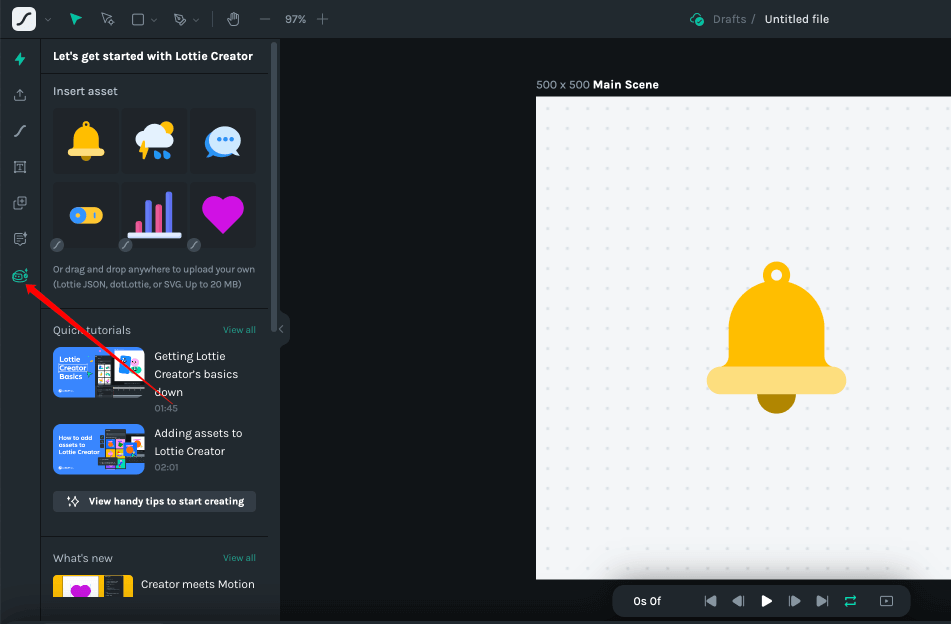Click the zoom in plus icon
Viewport: 951px width, 624px height.
coord(322,19)
